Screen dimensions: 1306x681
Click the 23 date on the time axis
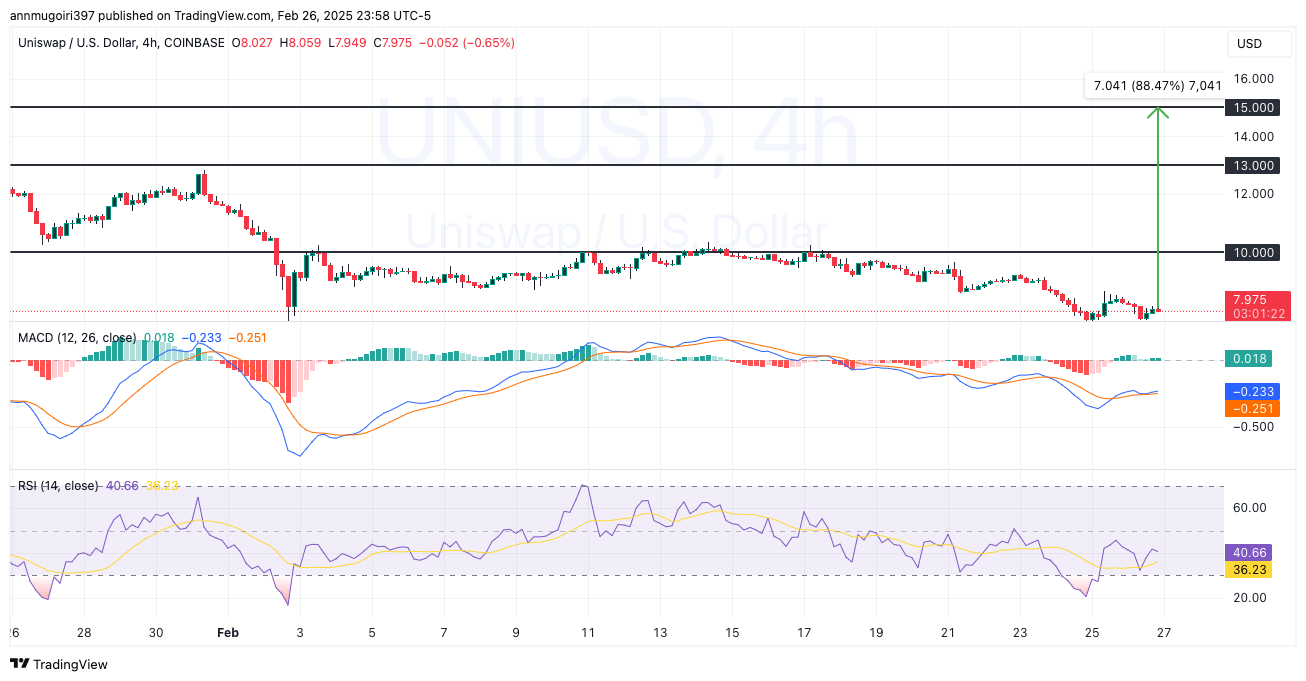tap(1020, 632)
